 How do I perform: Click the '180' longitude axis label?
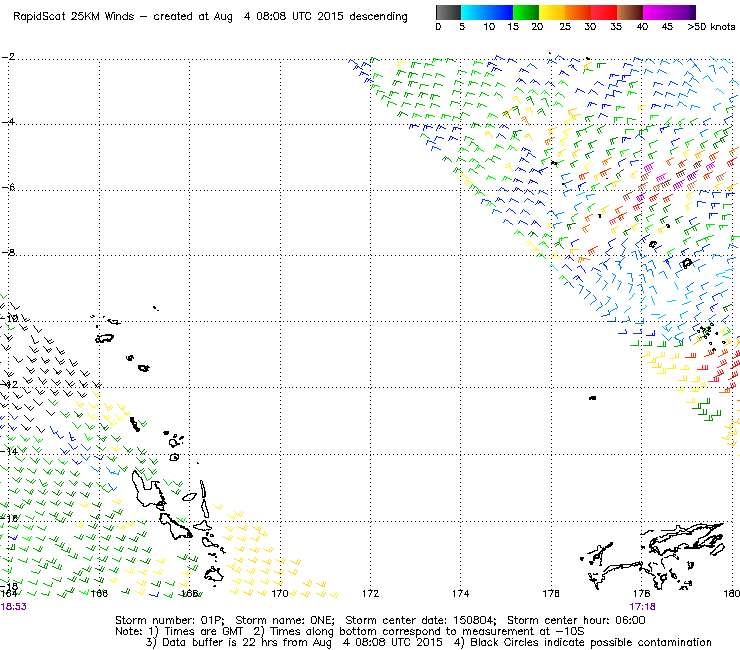731,593
